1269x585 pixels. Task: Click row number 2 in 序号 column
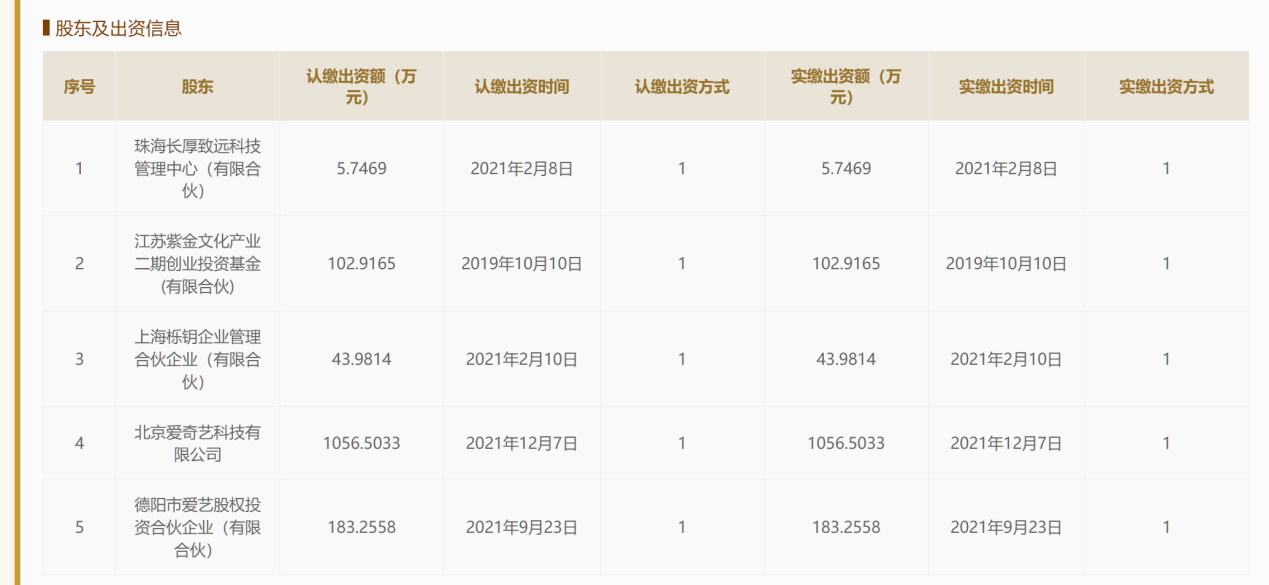click(x=80, y=264)
